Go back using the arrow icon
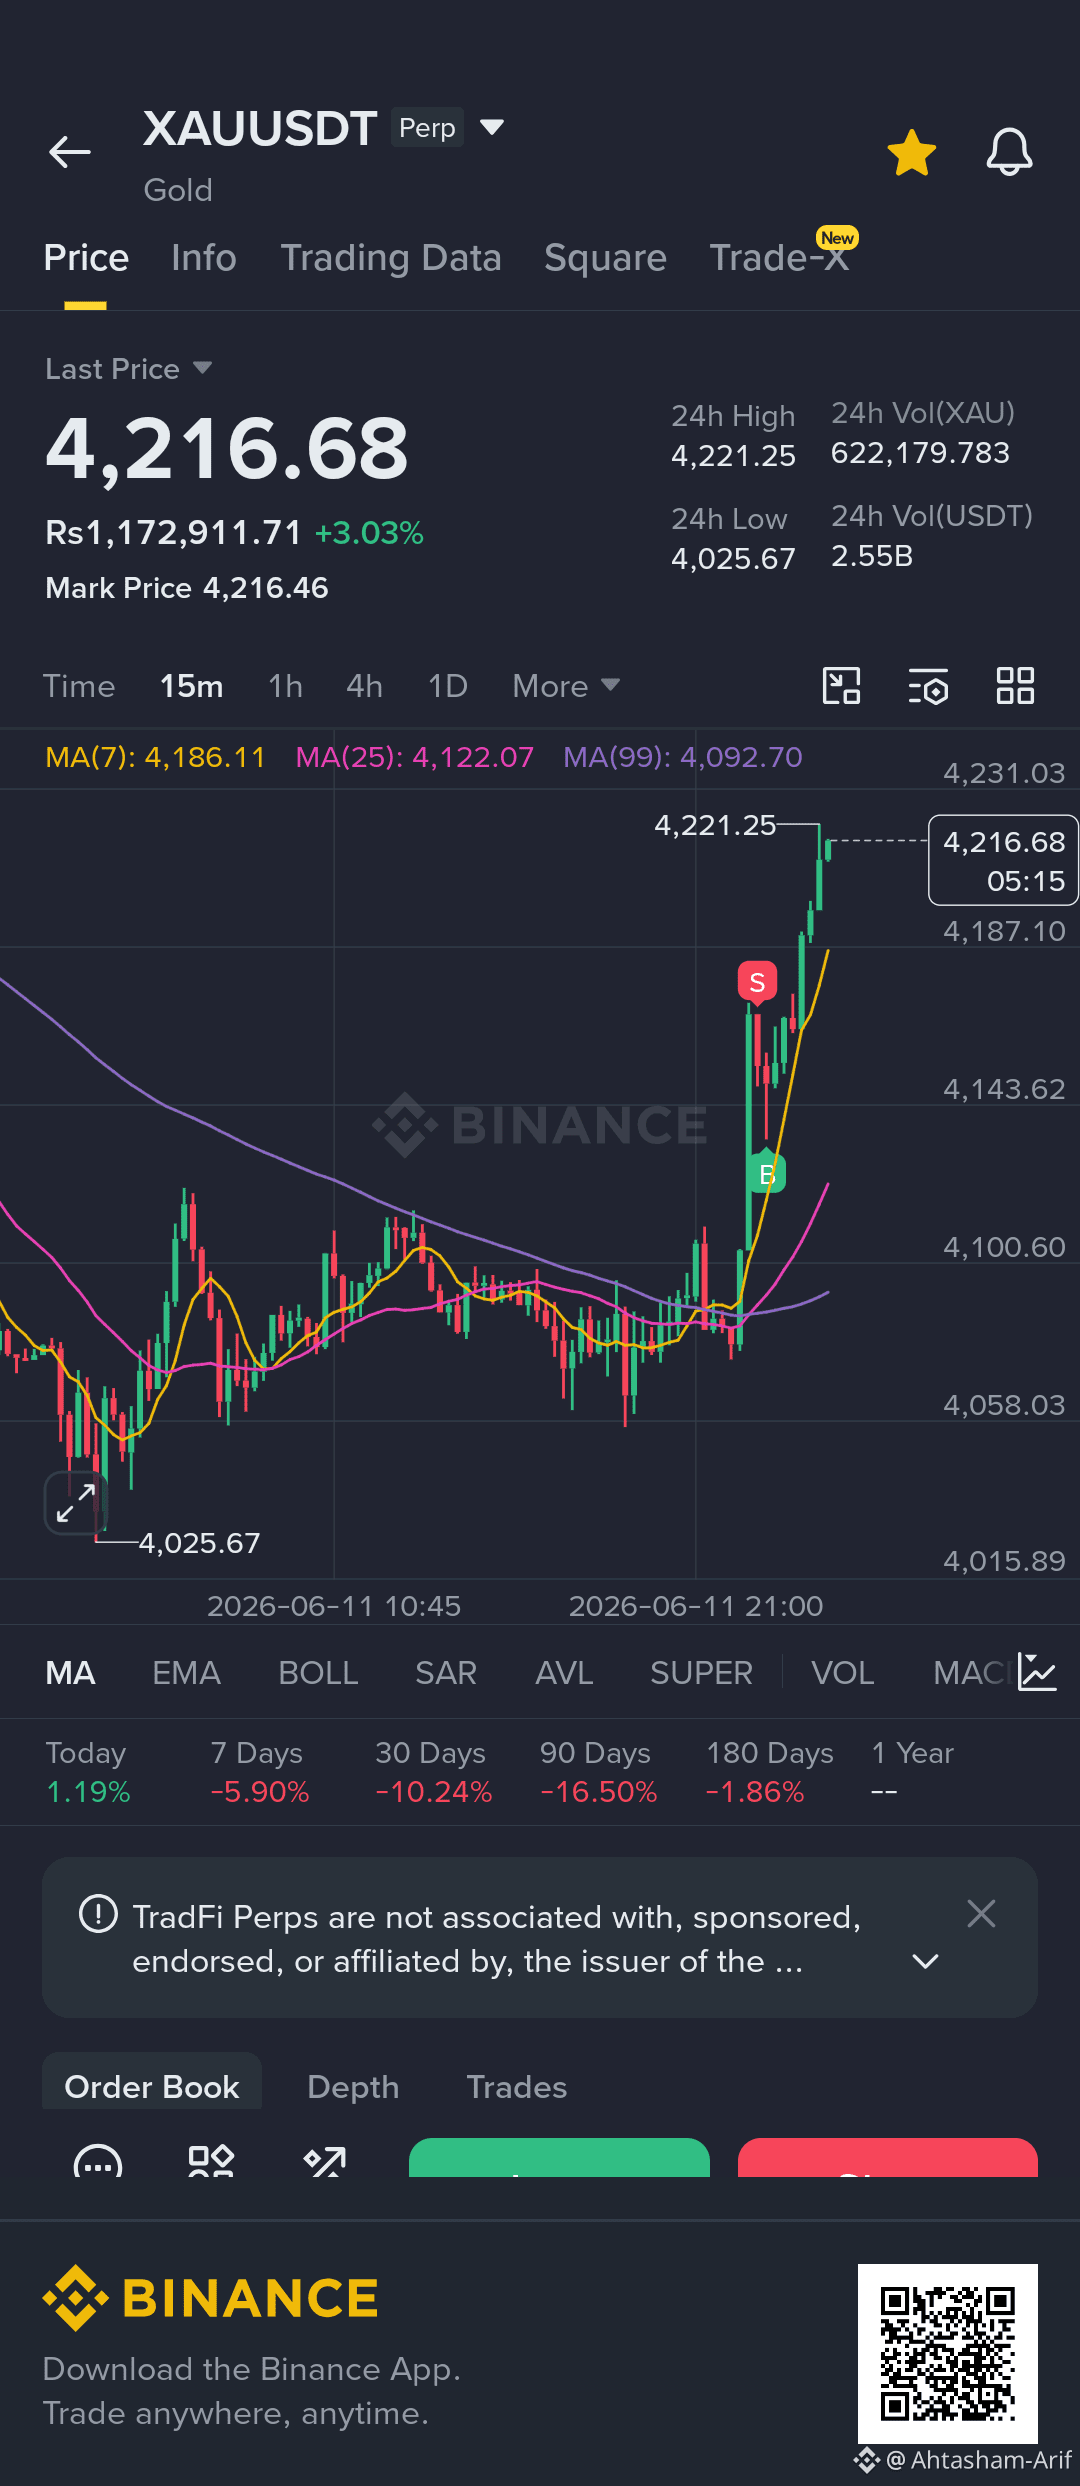The height and width of the screenshot is (2486, 1080). [69, 152]
